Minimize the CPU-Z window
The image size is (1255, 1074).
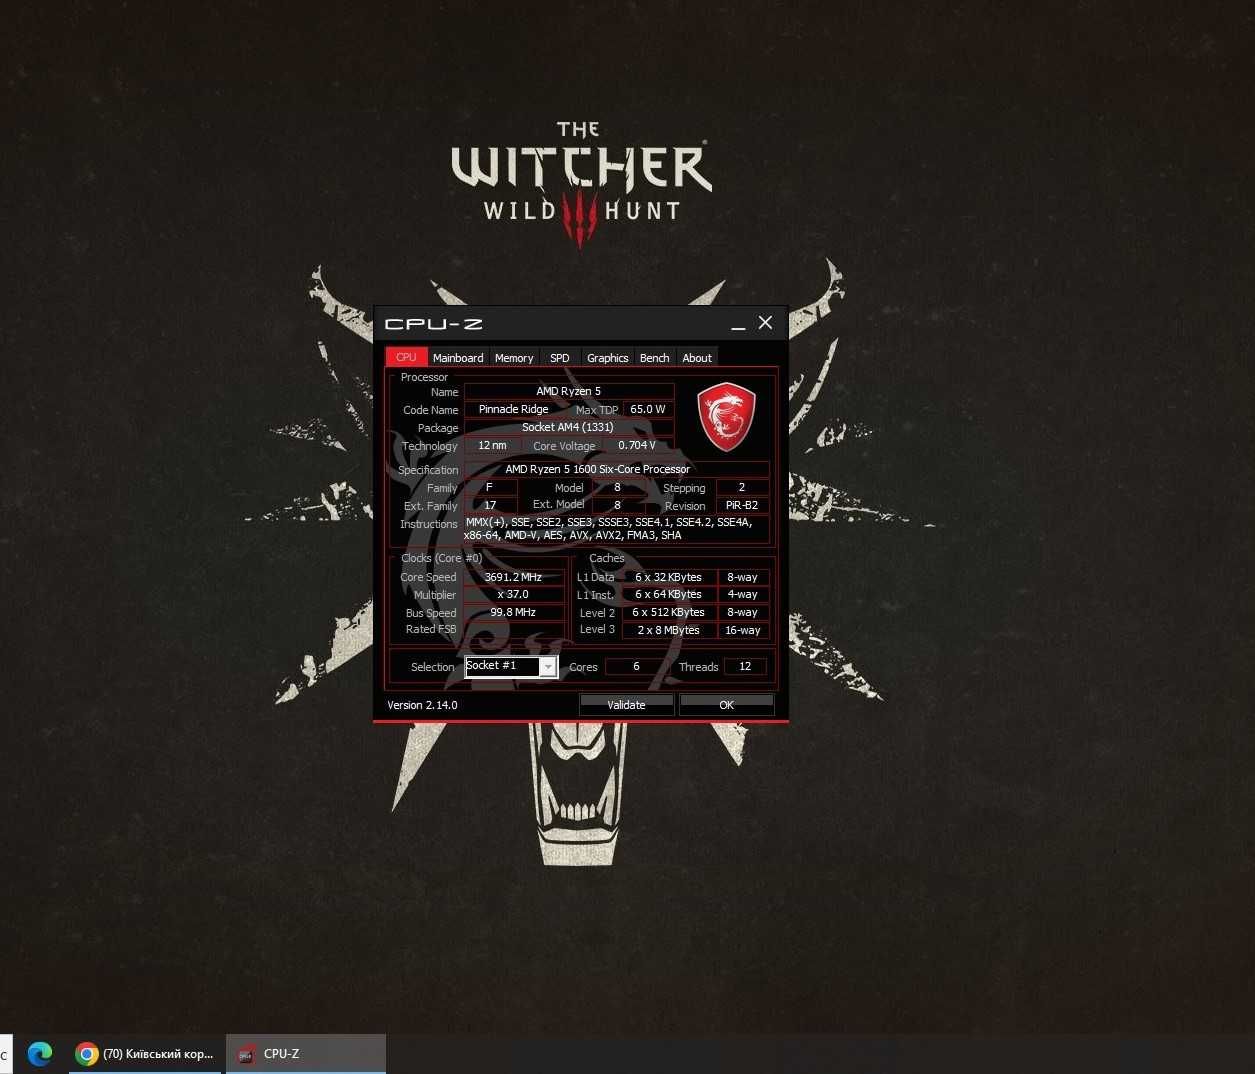click(x=738, y=323)
